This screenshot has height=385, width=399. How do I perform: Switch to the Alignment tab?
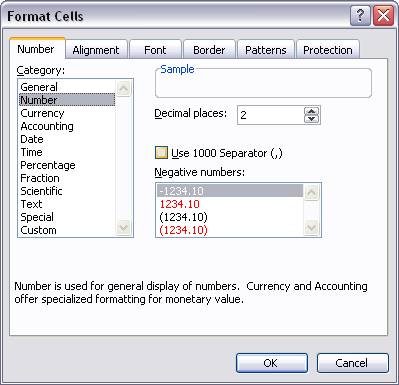pyautogui.click(x=96, y=50)
